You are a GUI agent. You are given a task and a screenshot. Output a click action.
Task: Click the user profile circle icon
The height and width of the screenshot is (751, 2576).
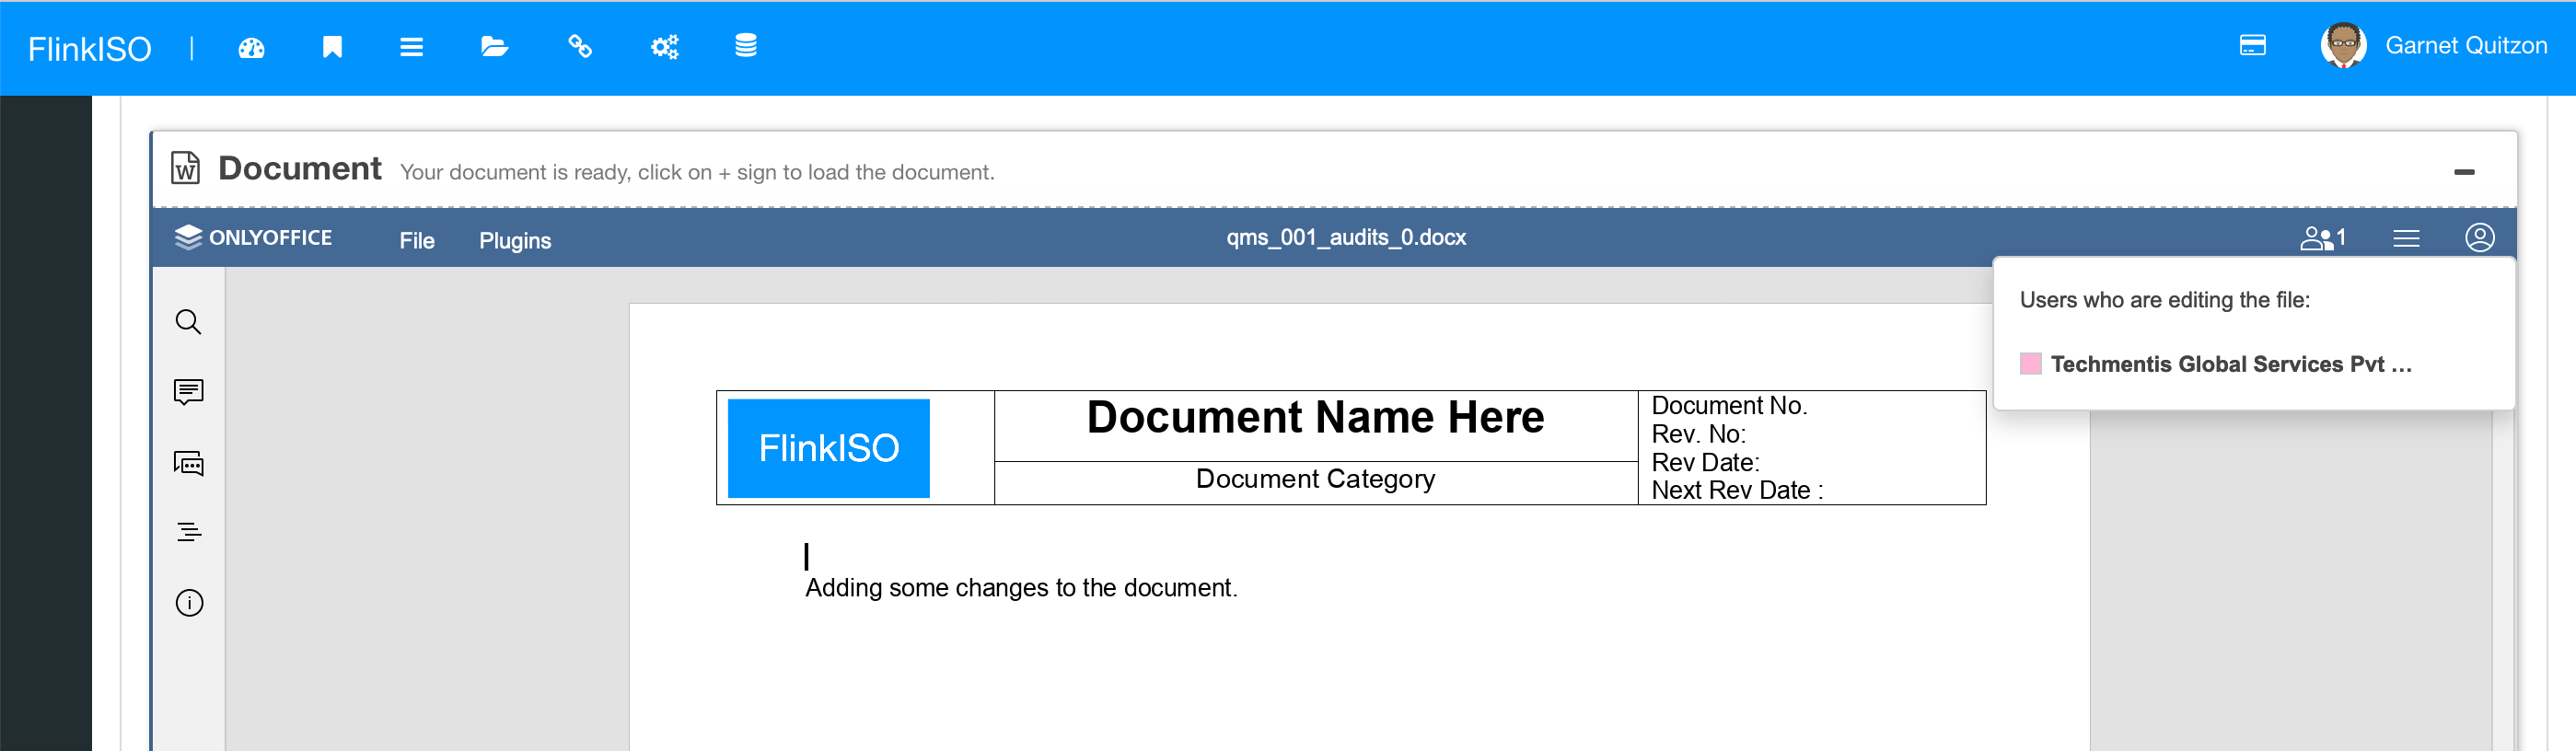[x=2479, y=238]
